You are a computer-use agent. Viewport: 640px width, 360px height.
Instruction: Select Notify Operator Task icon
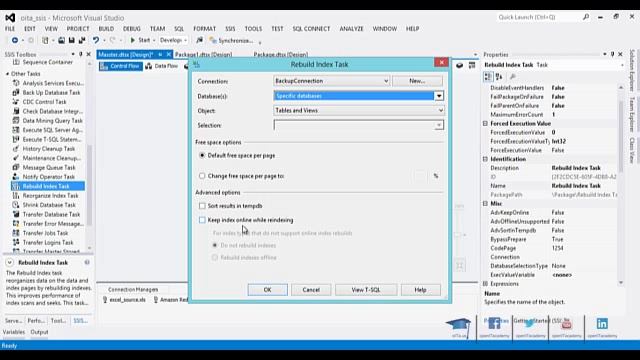click(x=16, y=177)
